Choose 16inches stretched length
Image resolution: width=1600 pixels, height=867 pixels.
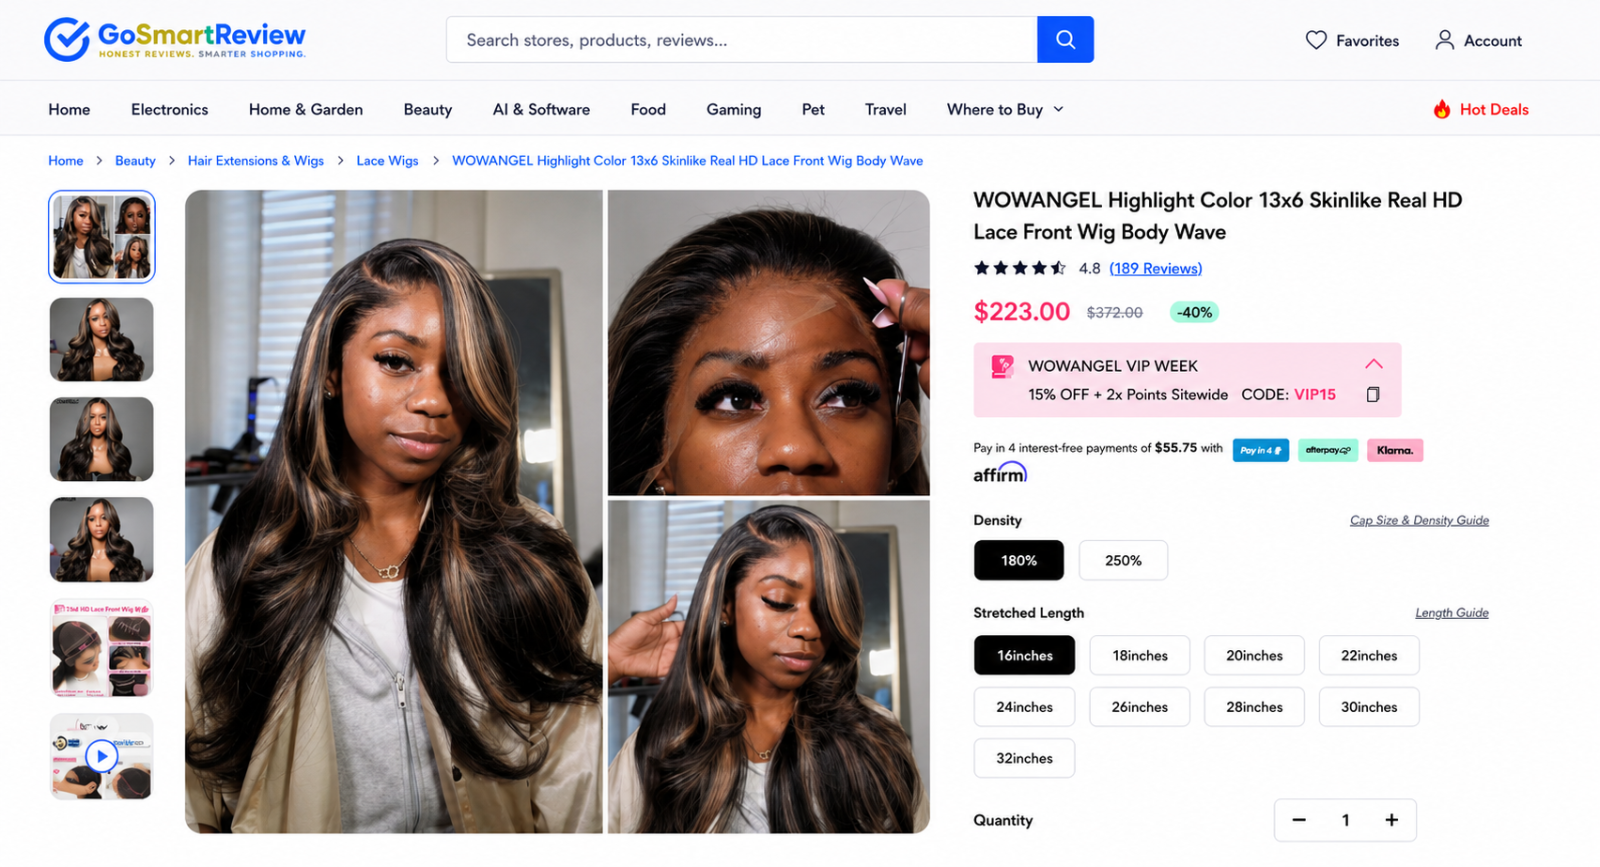point(1025,655)
